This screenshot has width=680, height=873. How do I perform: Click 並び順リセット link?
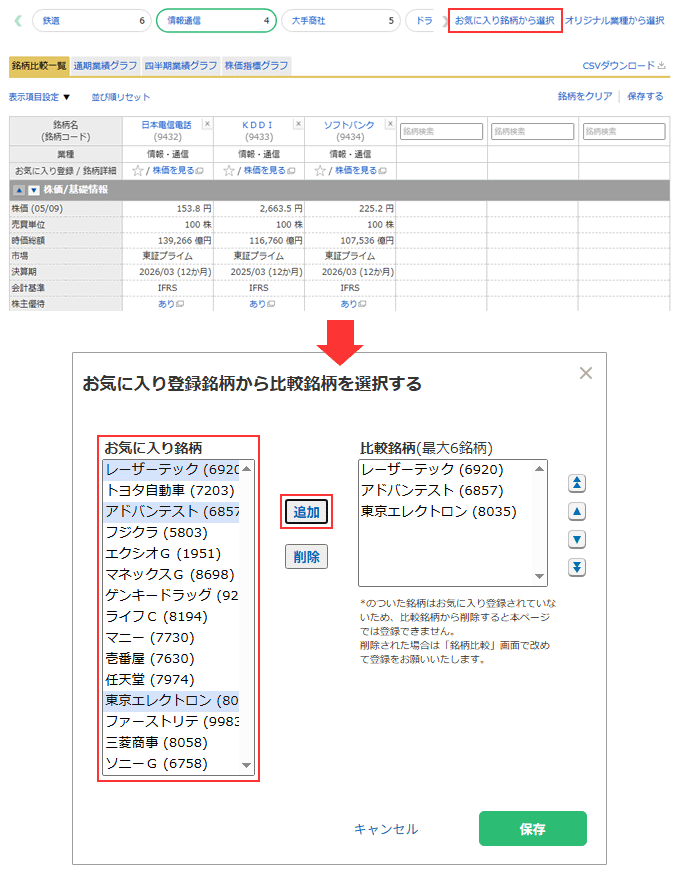(x=121, y=97)
